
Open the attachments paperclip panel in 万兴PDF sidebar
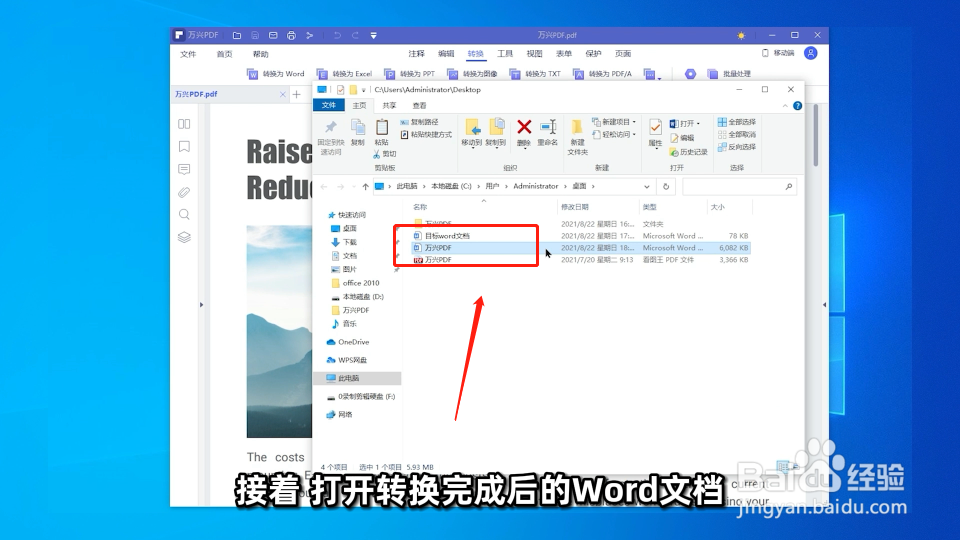(184, 192)
